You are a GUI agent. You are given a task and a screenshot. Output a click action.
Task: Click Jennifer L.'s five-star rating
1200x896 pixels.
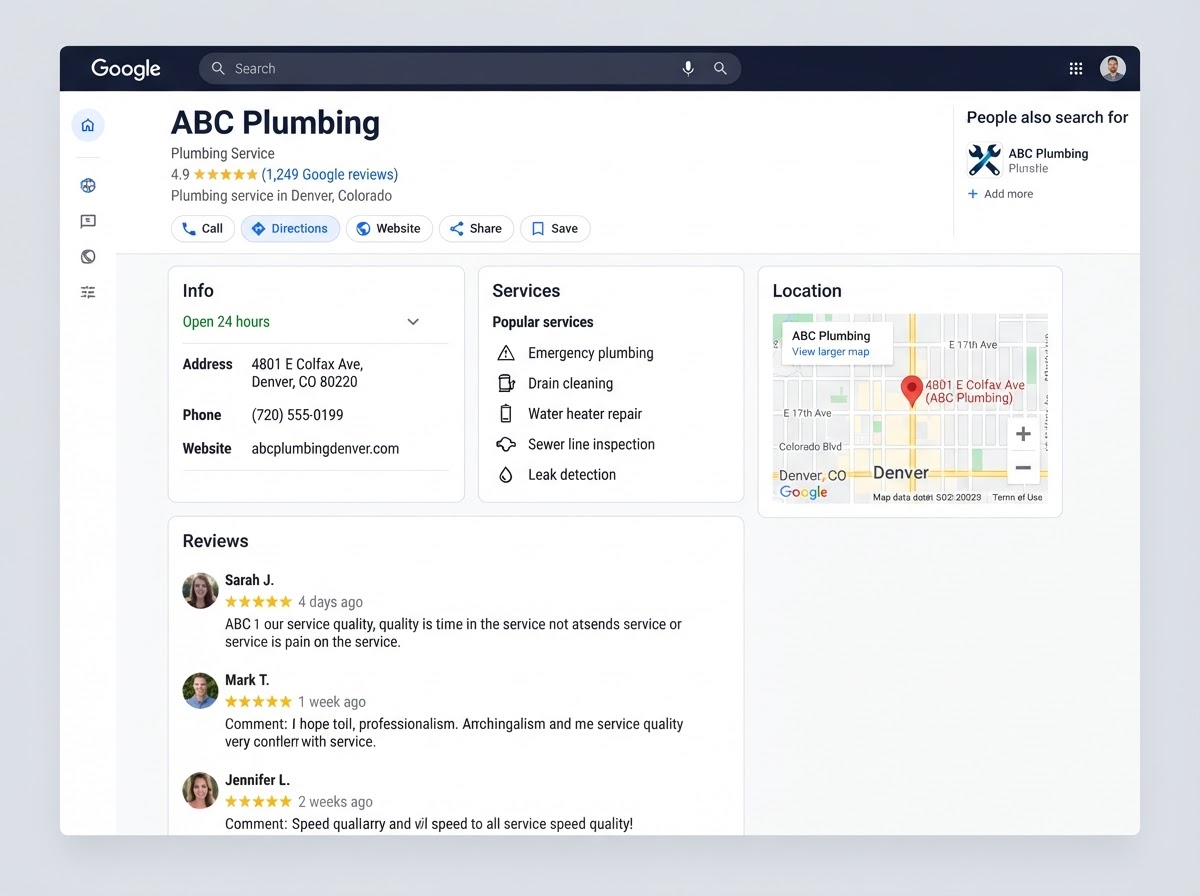[259, 802]
